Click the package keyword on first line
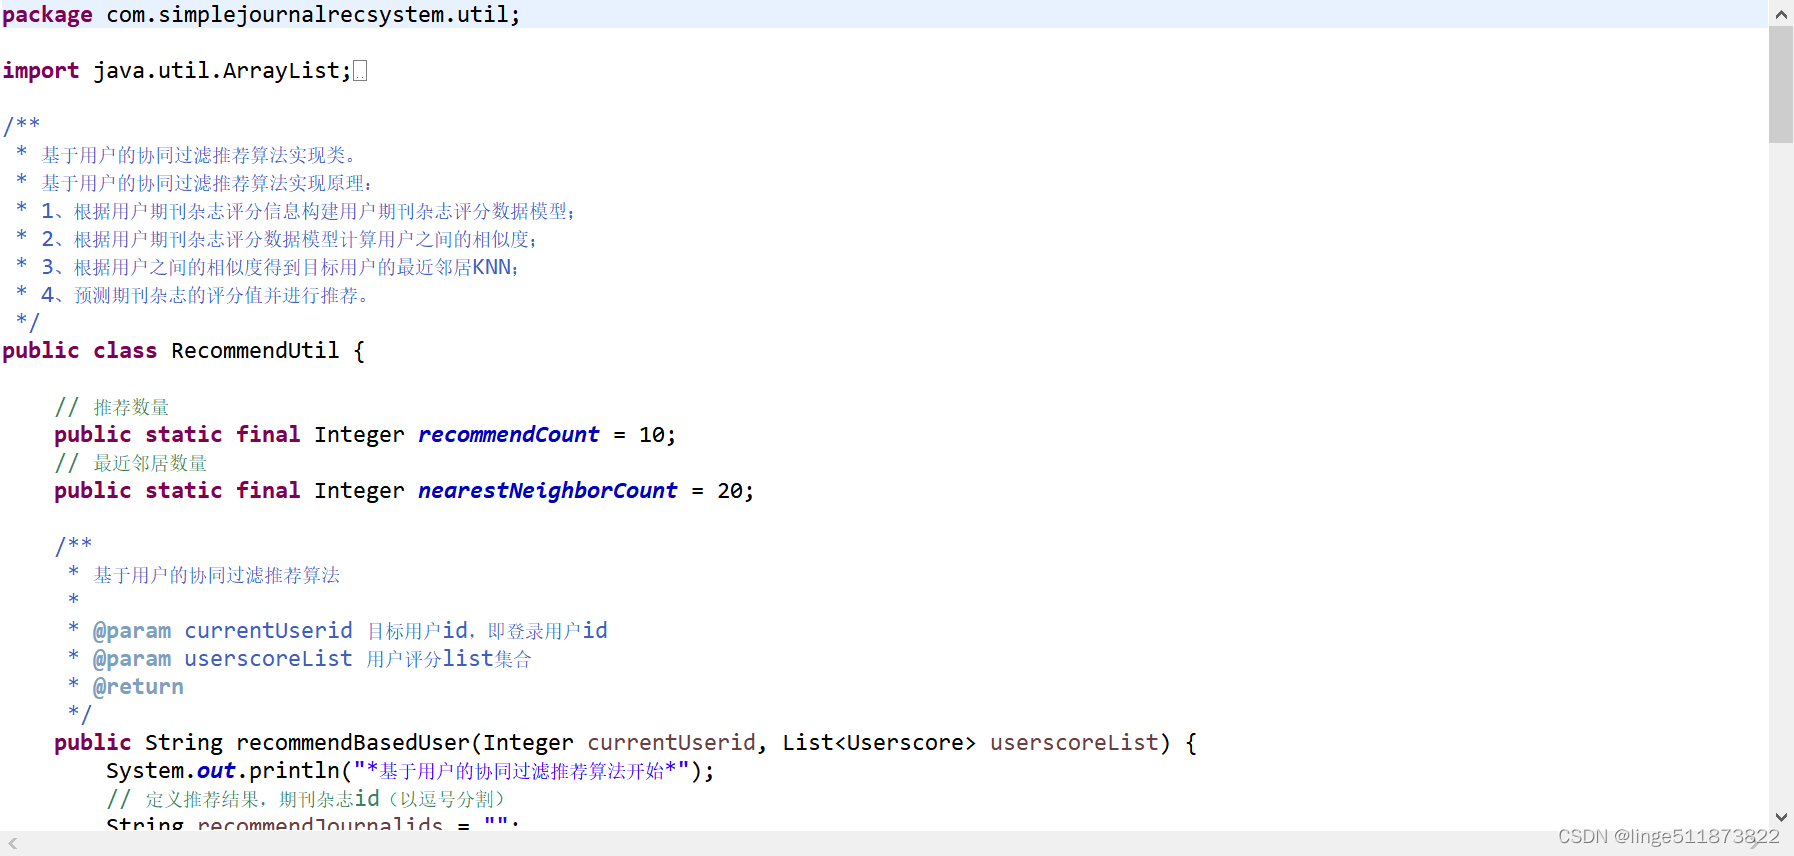1794x856 pixels. click(47, 15)
